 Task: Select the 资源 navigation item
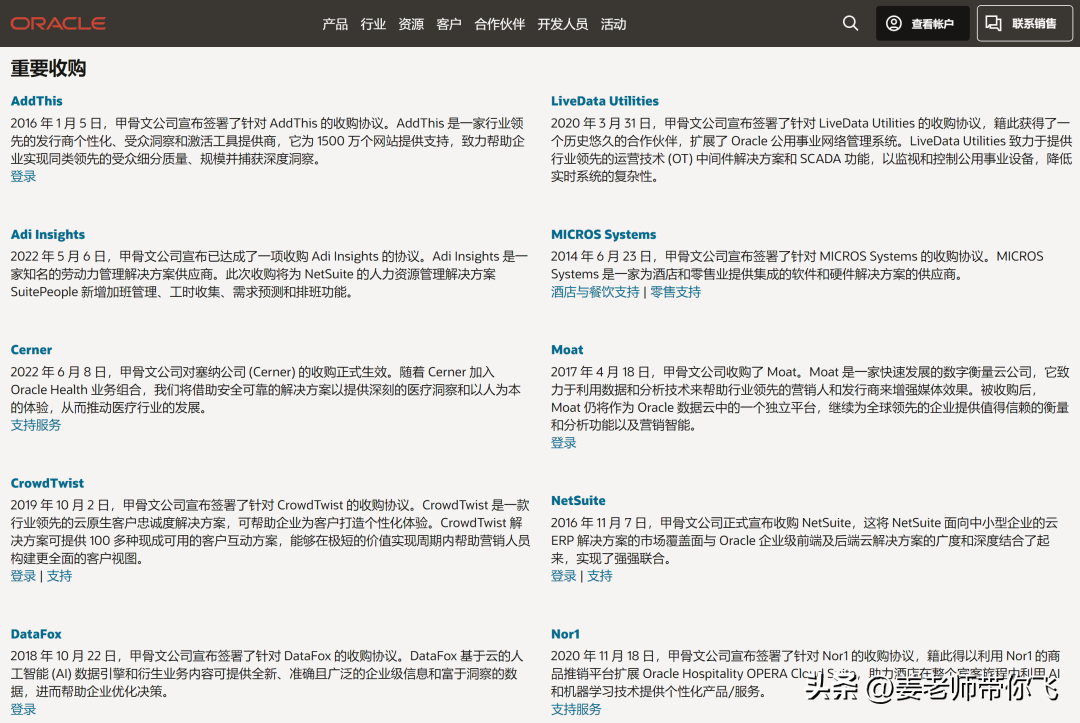click(411, 24)
